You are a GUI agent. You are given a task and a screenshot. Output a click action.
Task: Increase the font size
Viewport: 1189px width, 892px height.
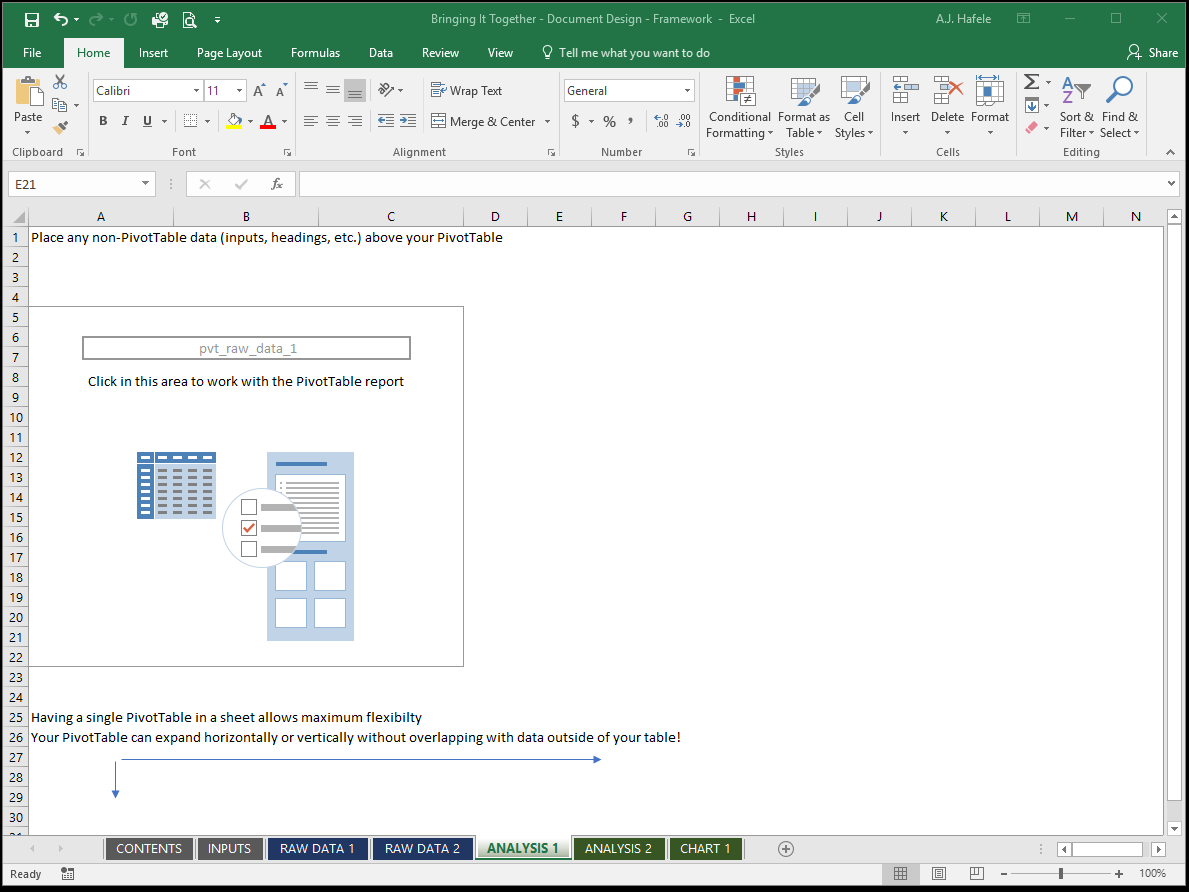[259, 90]
